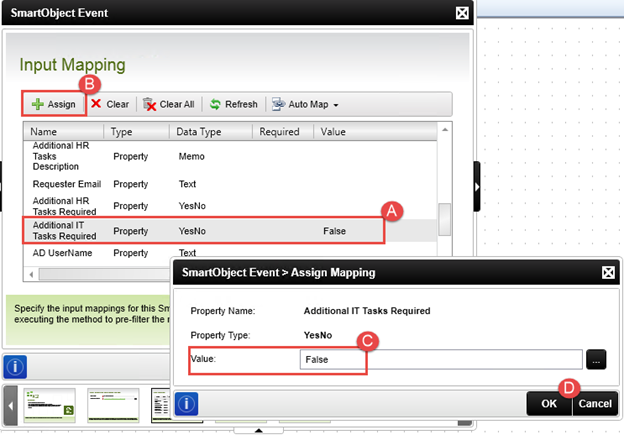Close the SmartObject Event window
Screen dimensions: 624x435
point(462,13)
